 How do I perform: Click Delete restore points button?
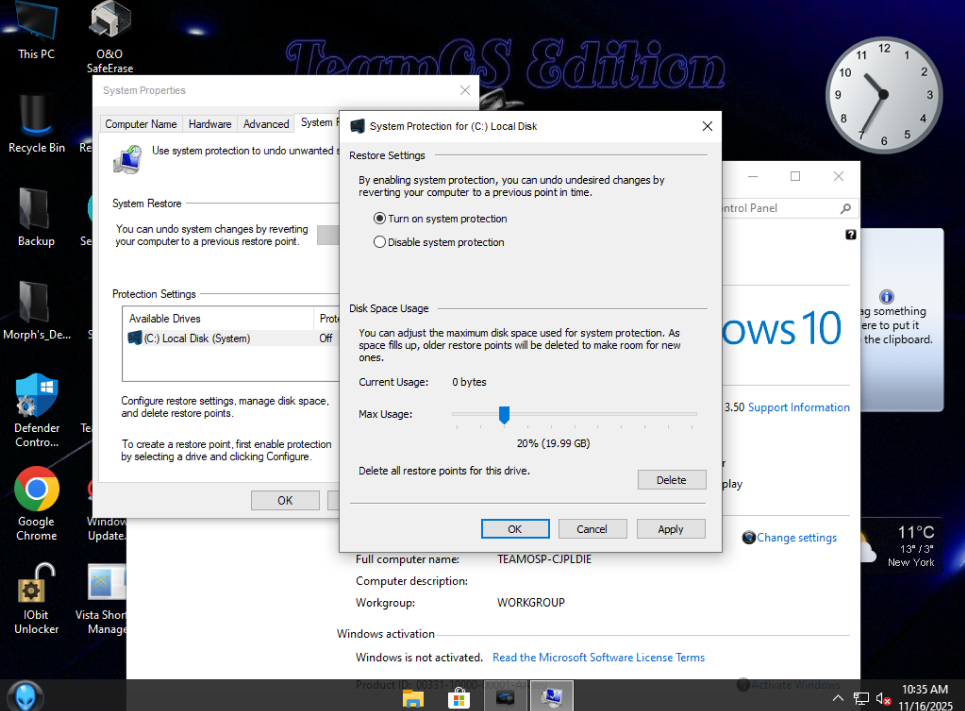click(x=671, y=480)
